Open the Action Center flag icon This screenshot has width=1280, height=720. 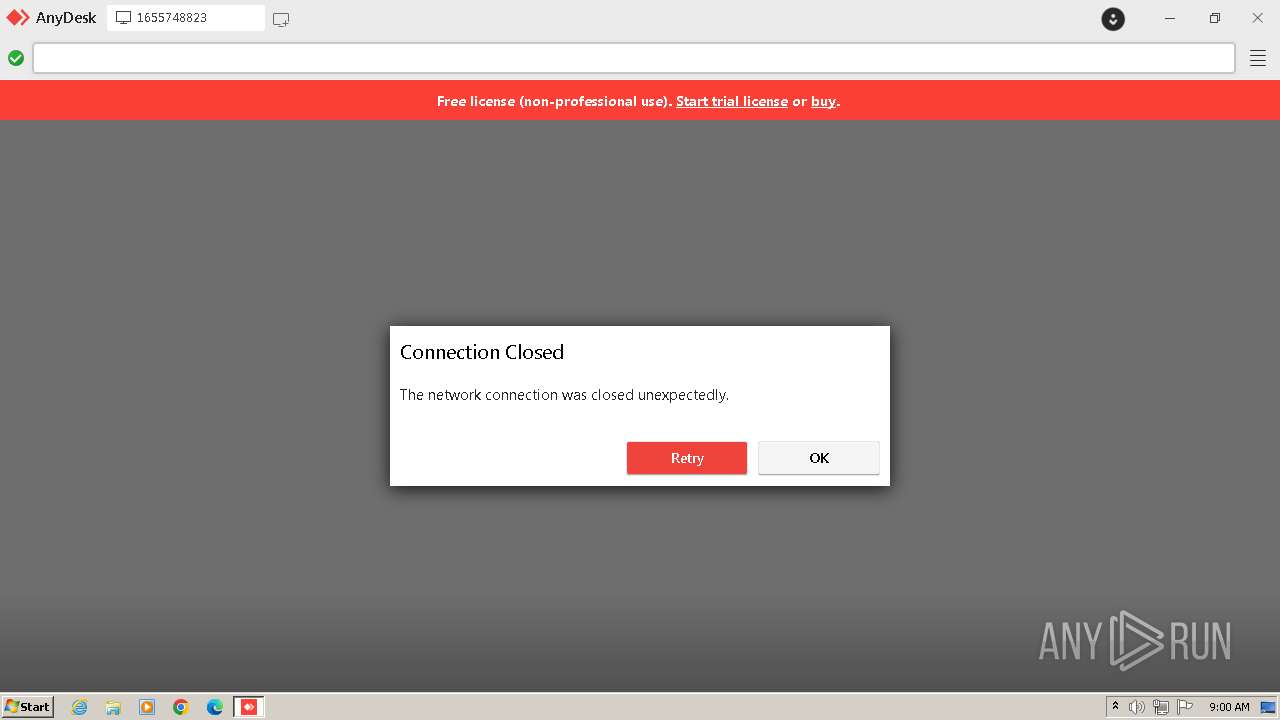tap(1185, 707)
